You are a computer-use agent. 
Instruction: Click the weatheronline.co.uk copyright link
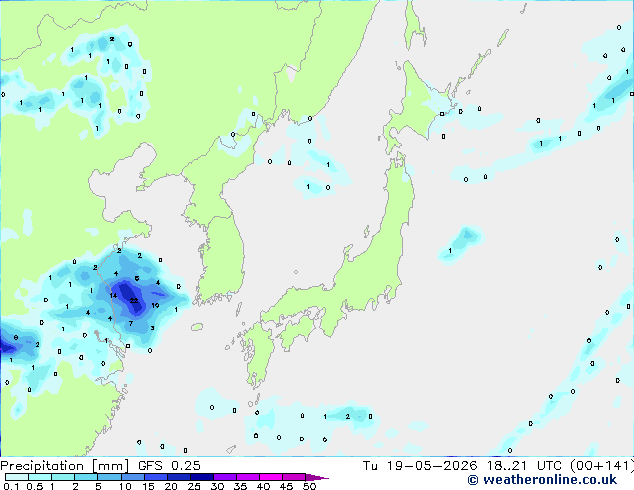(x=542, y=480)
